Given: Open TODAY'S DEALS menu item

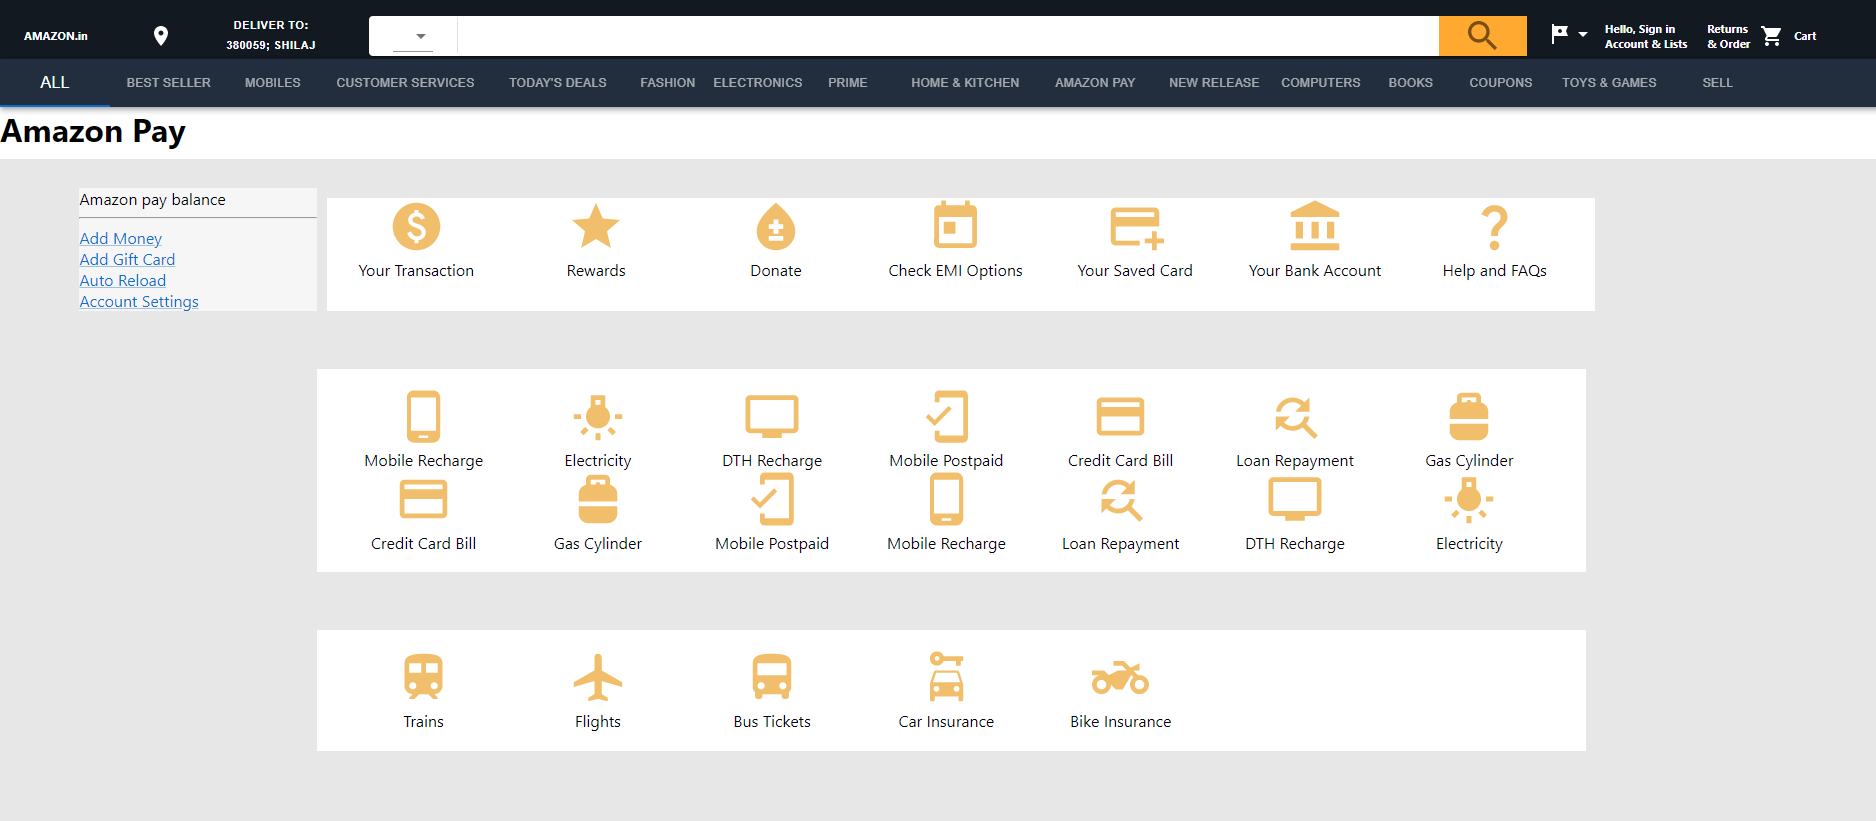Looking at the screenshot, I should [557, 83].
